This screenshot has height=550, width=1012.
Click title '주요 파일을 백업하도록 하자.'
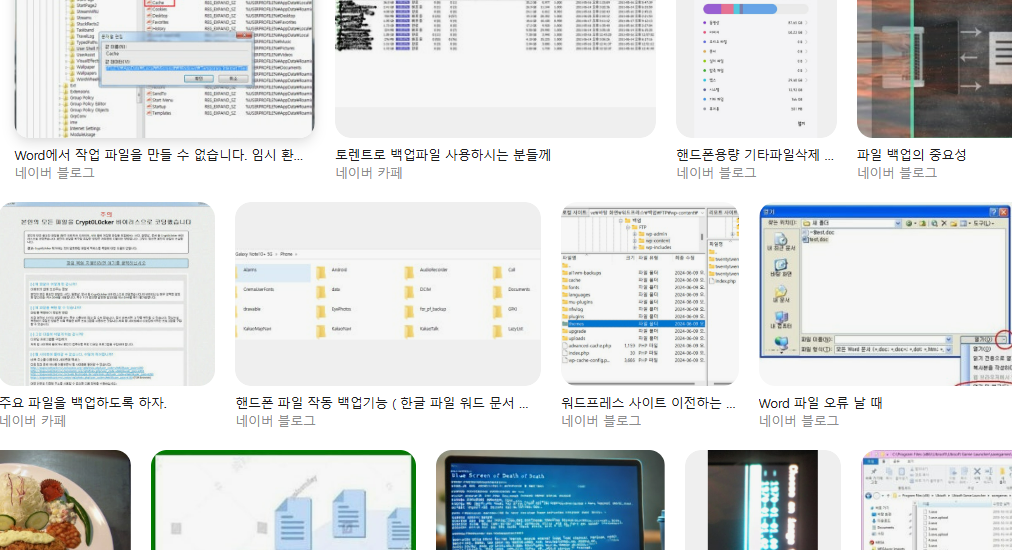(83, 403)
